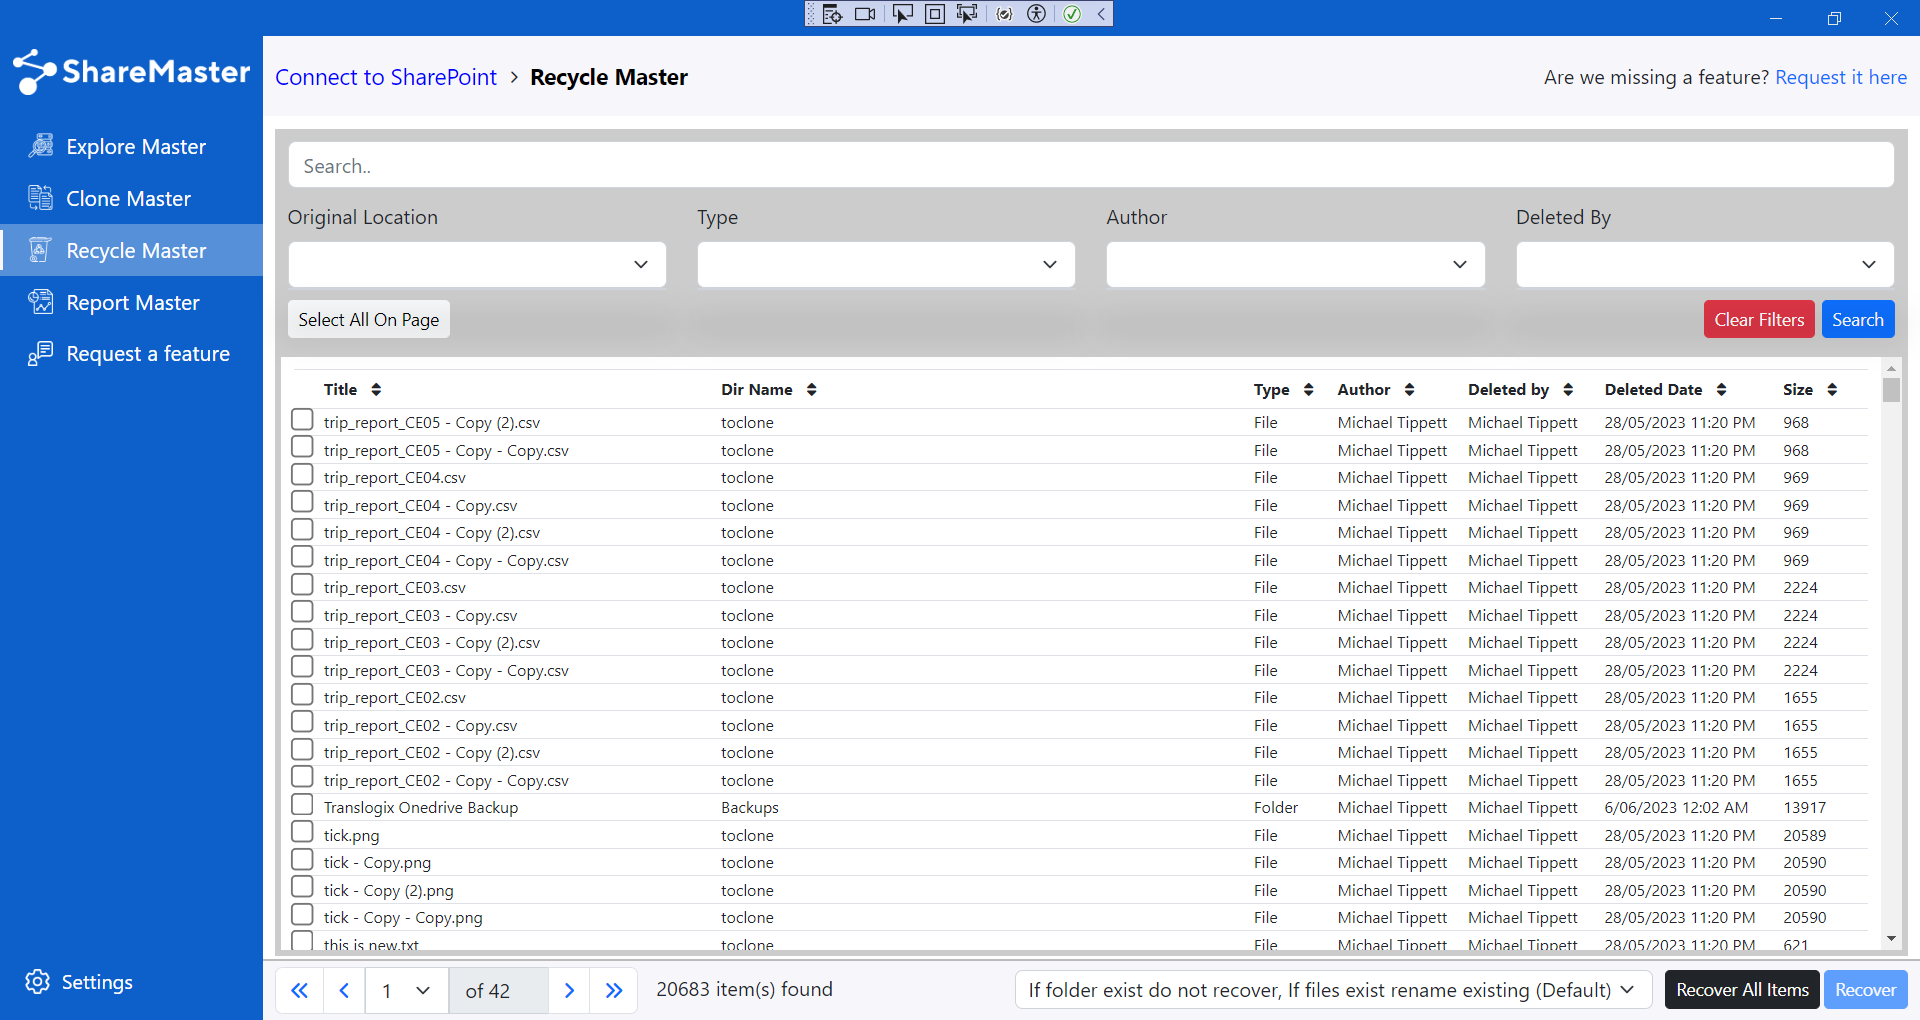Sort by Deleted by column arrows
This screenshot has height=1020, width=1920.
1568,390
